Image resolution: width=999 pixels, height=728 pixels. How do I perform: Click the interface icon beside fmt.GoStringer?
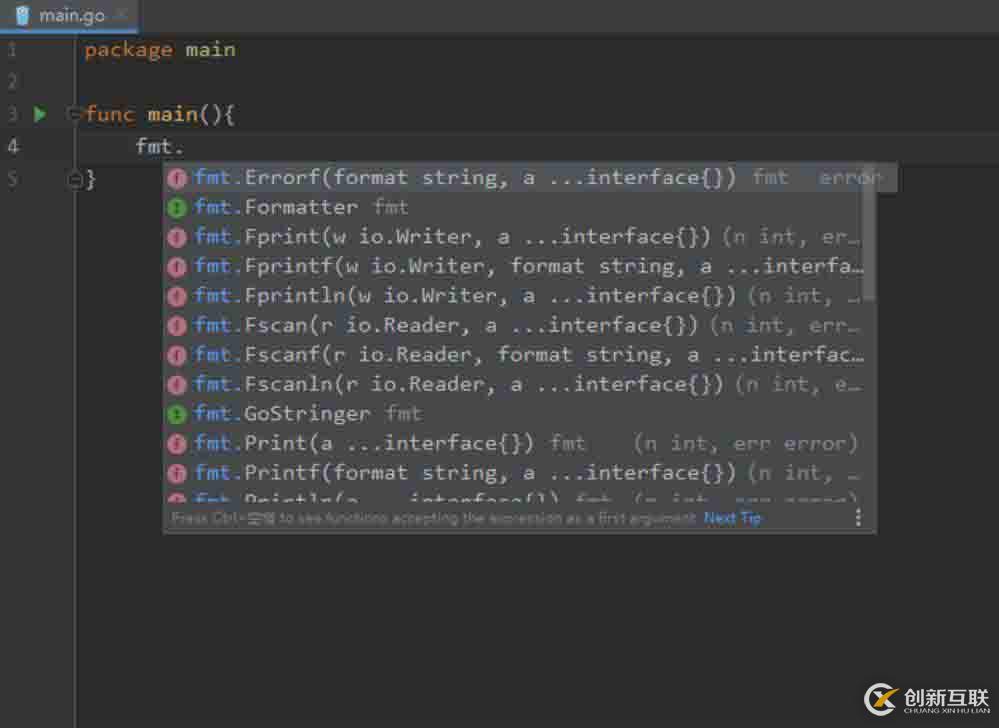(x=177, y=415)
